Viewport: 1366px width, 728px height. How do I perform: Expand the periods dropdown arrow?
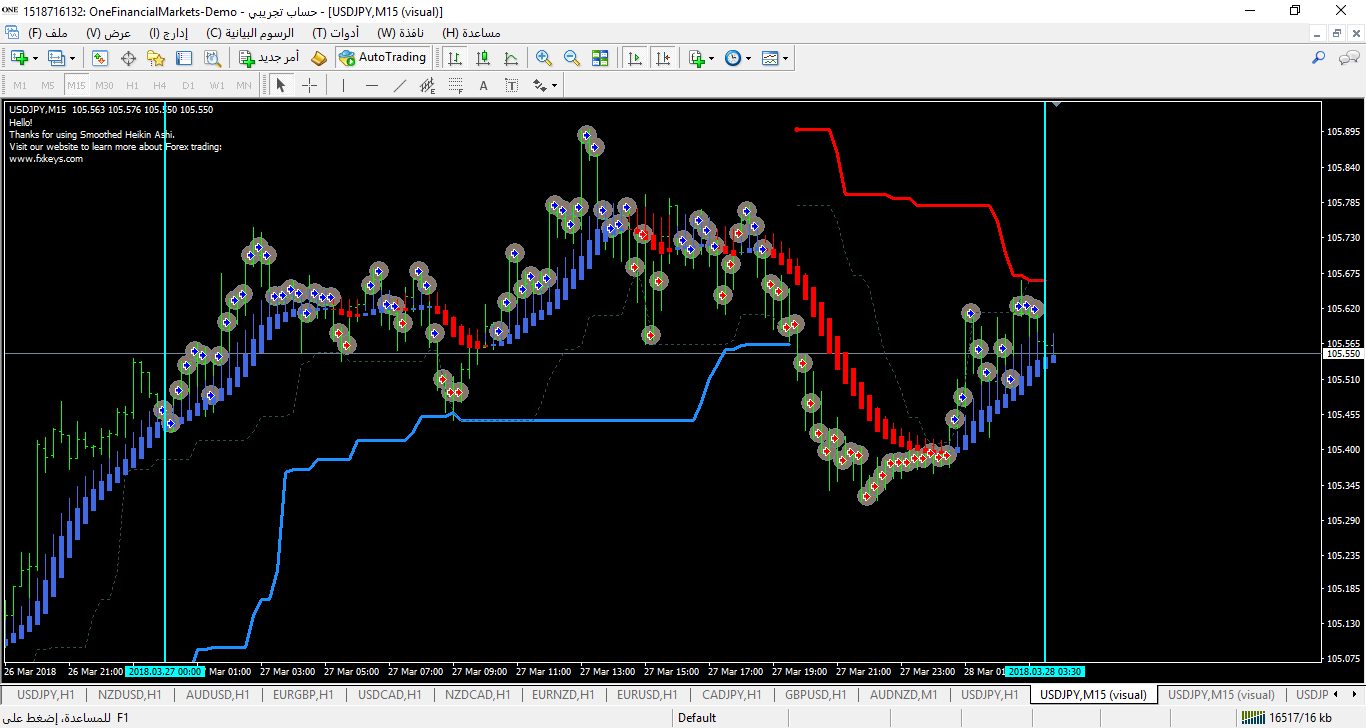coord(748,58)
